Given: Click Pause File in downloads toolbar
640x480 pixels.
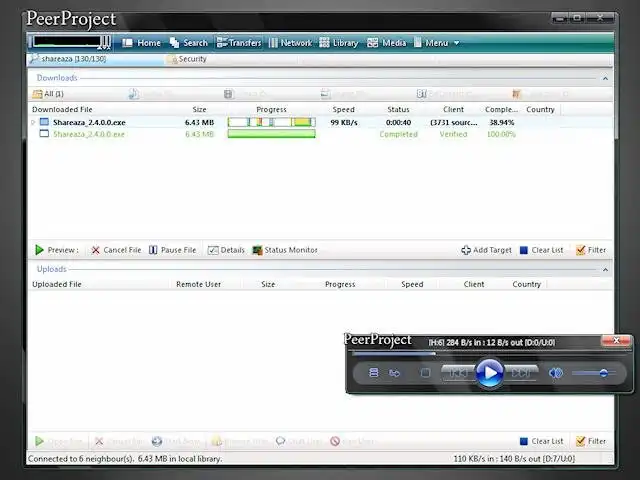Looking at the screenshot, I should click(x=172, y=250).
